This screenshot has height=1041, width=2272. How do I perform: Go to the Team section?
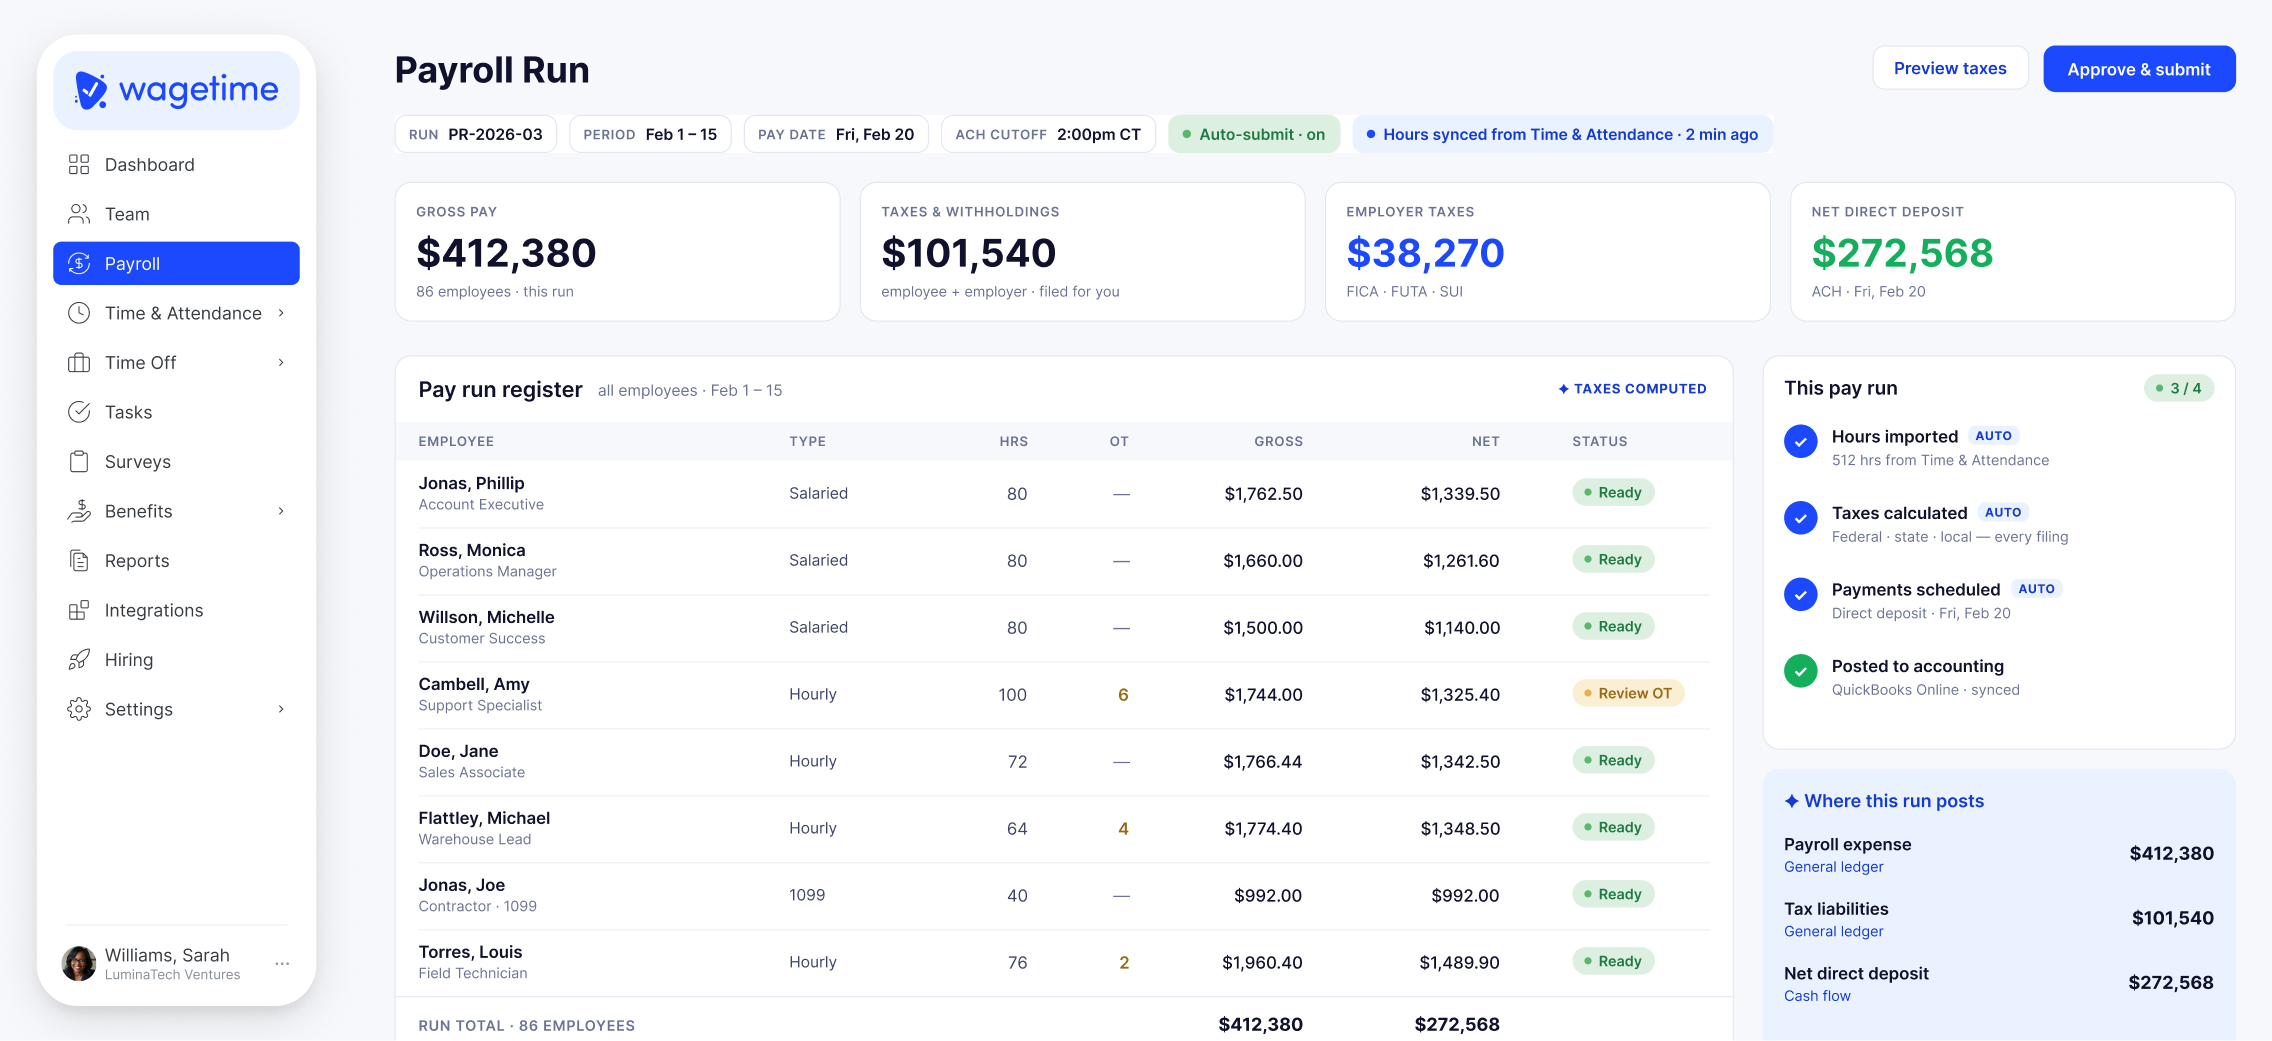[176, 214]
